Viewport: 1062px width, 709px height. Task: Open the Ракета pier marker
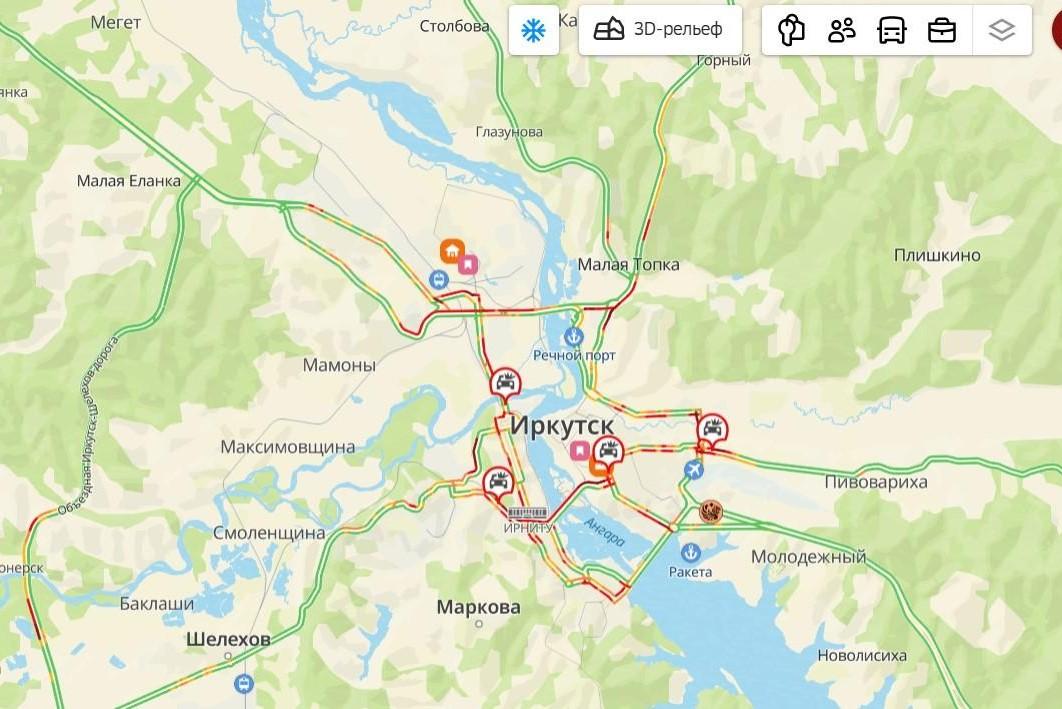point(690,553)
